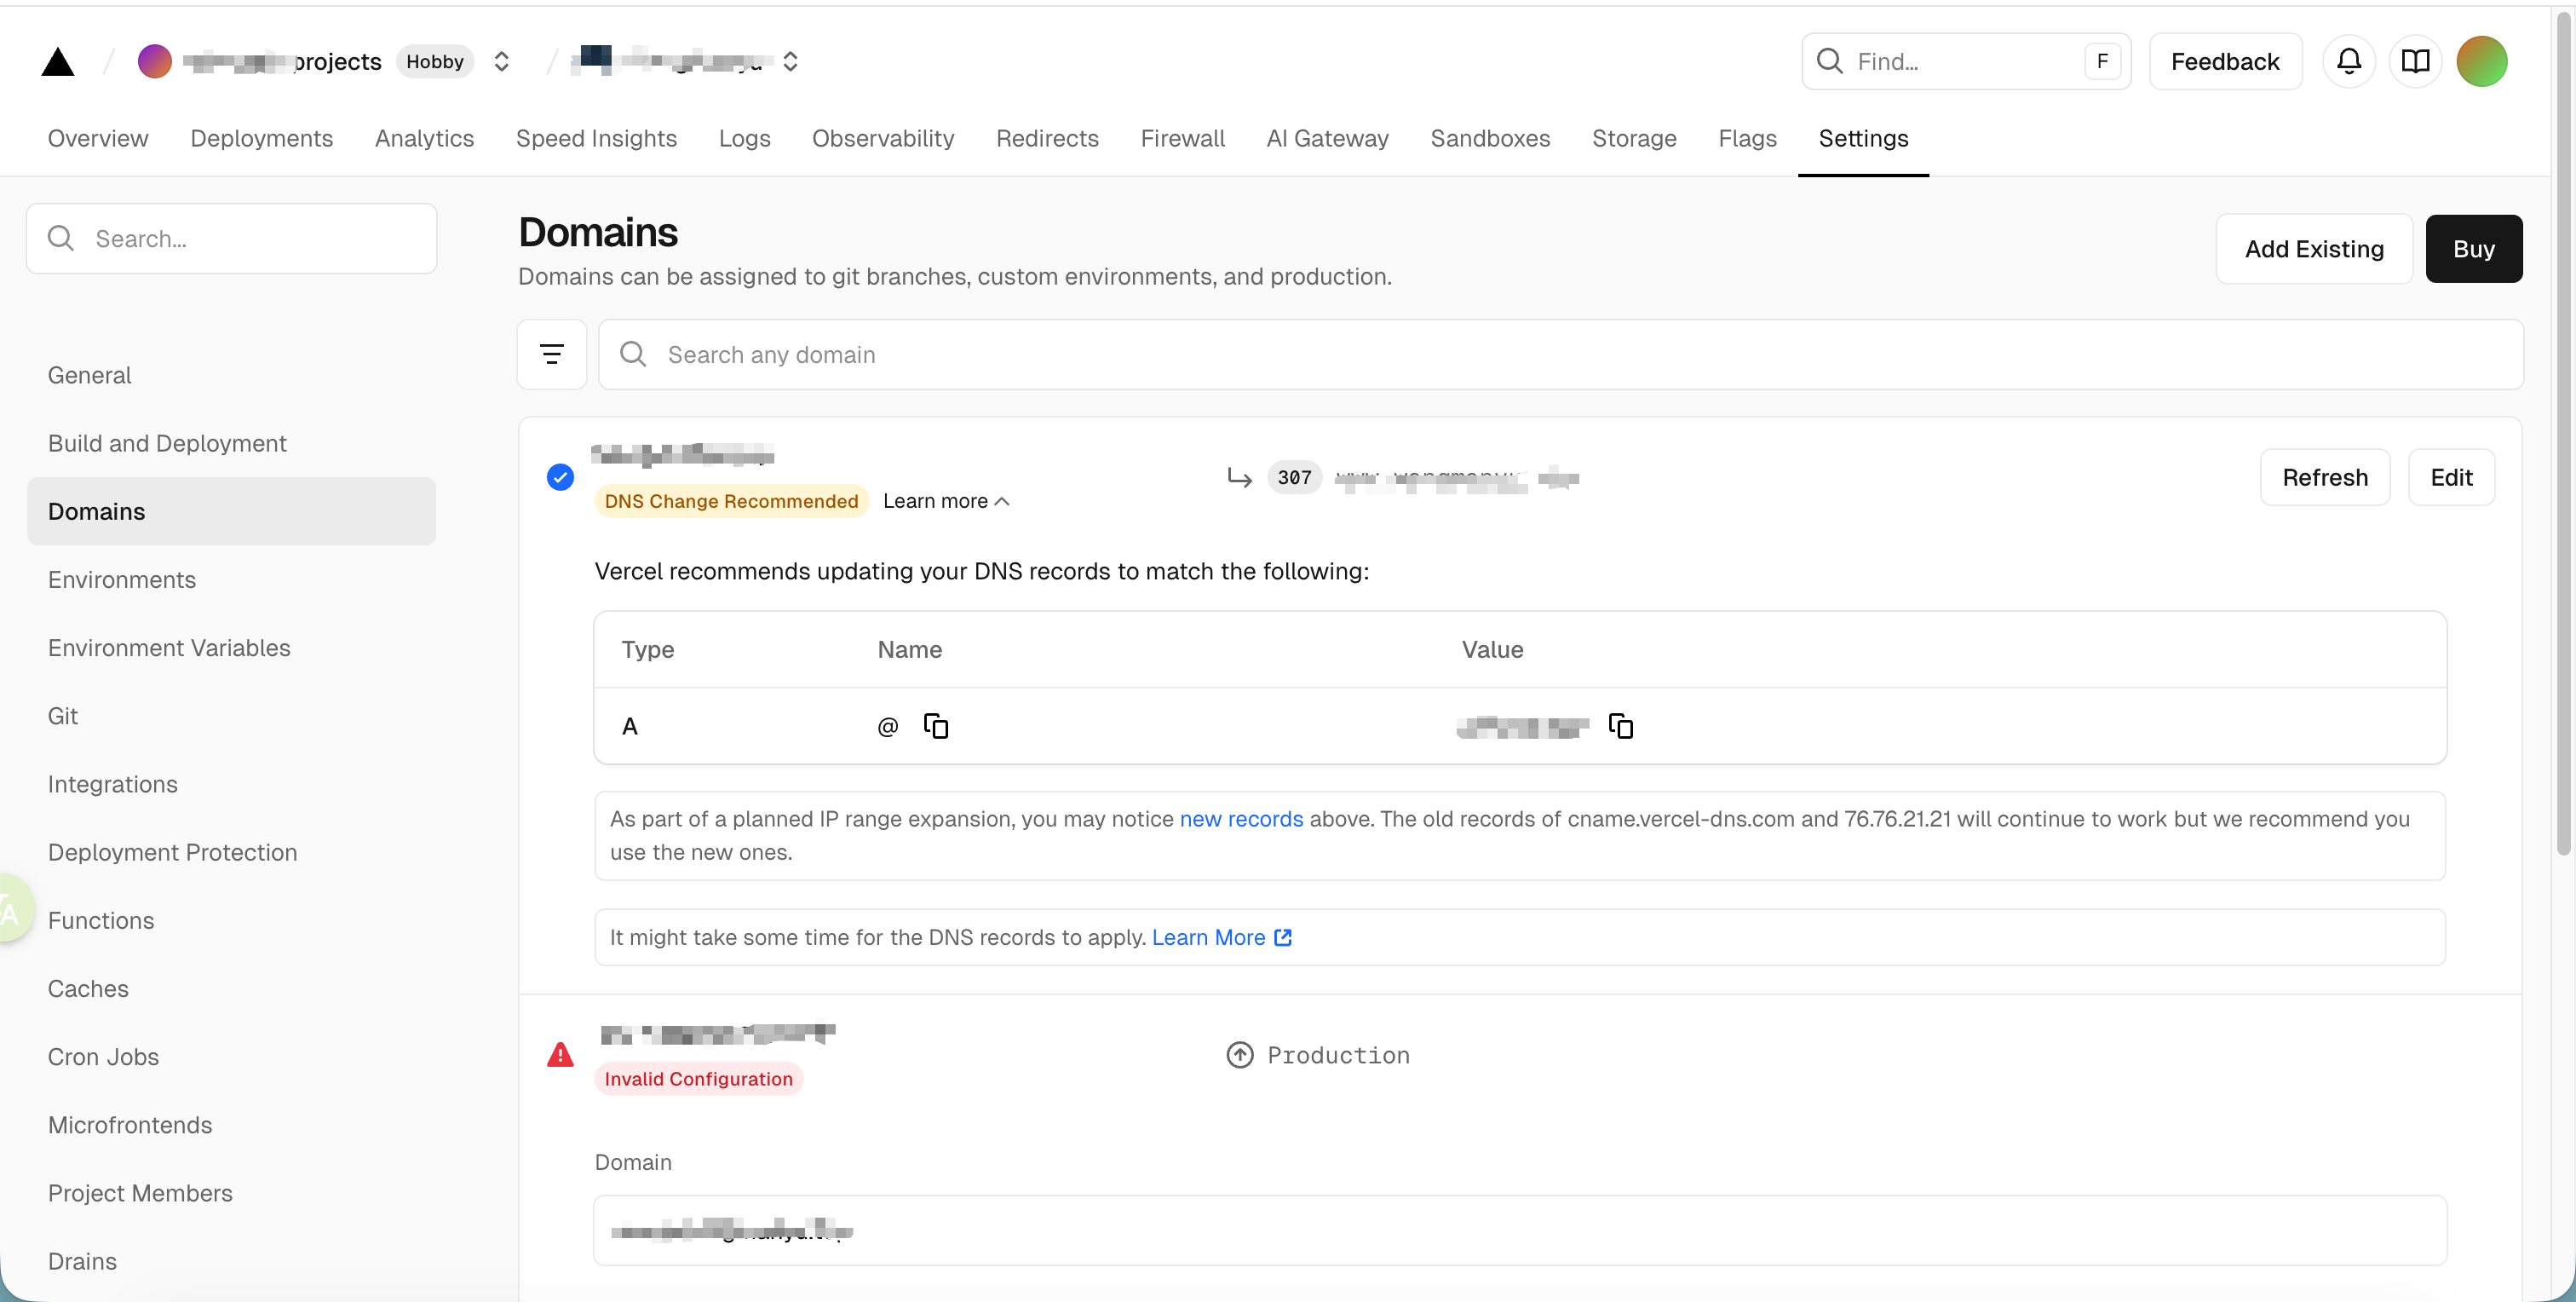Collapse the Learn more DNS details
This screenshot has width=2576, height=1302.
(946, 501)
